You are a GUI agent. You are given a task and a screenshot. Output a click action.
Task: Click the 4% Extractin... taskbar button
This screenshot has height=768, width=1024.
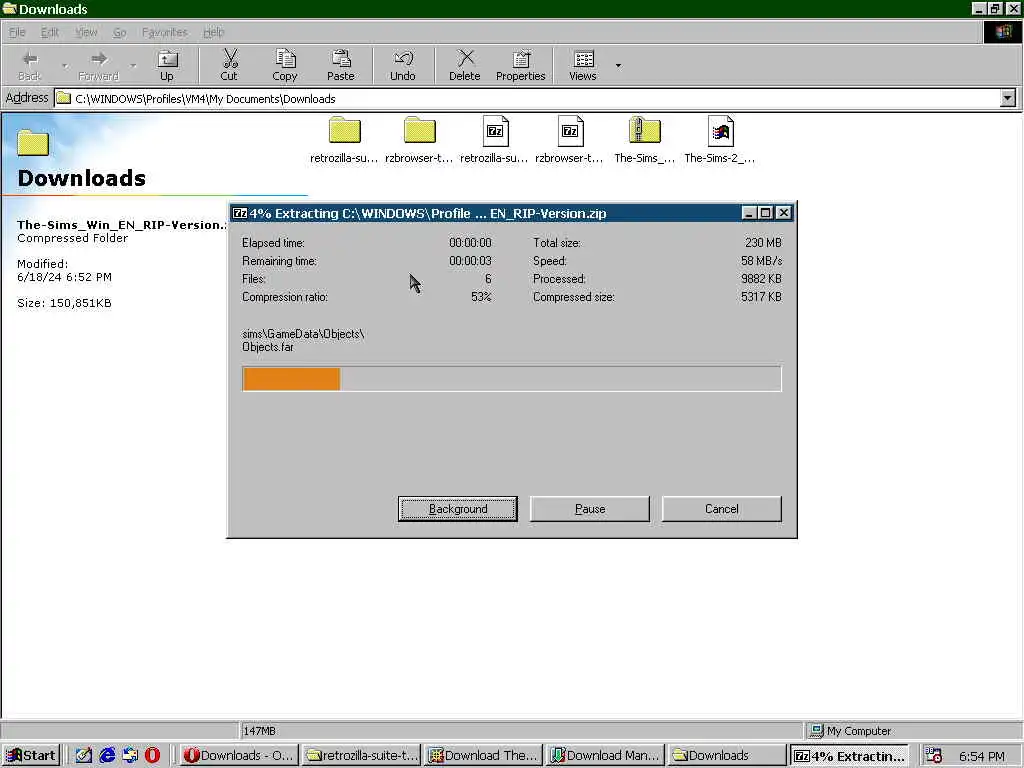tap(849, 756)
